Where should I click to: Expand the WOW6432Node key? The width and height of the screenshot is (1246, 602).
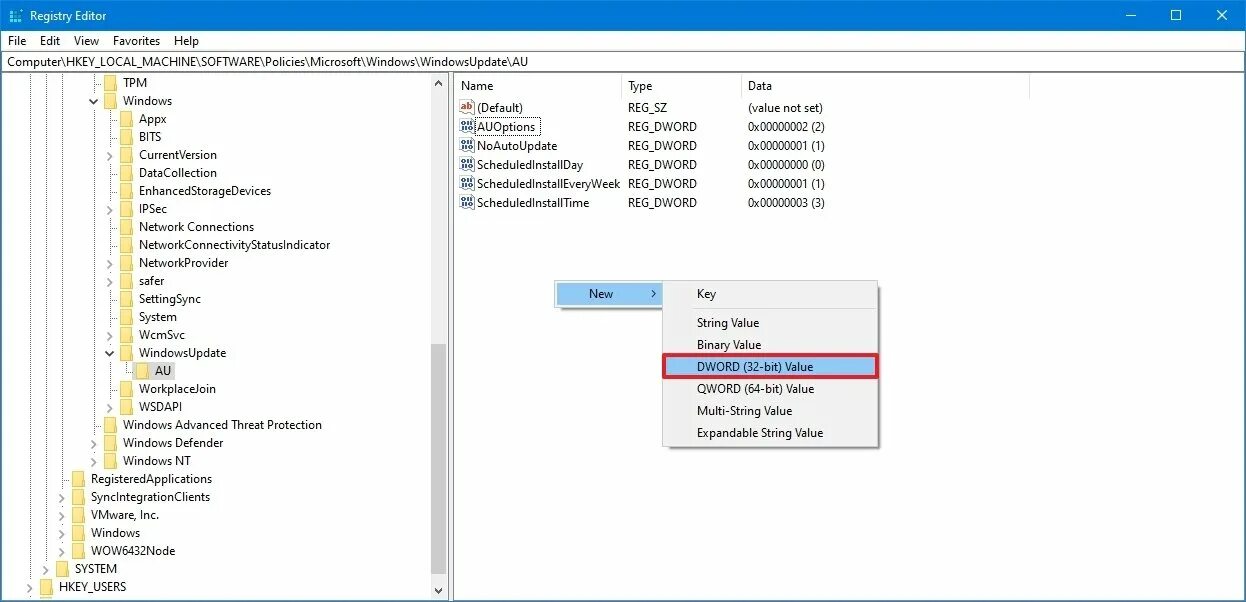coord(61,551)
